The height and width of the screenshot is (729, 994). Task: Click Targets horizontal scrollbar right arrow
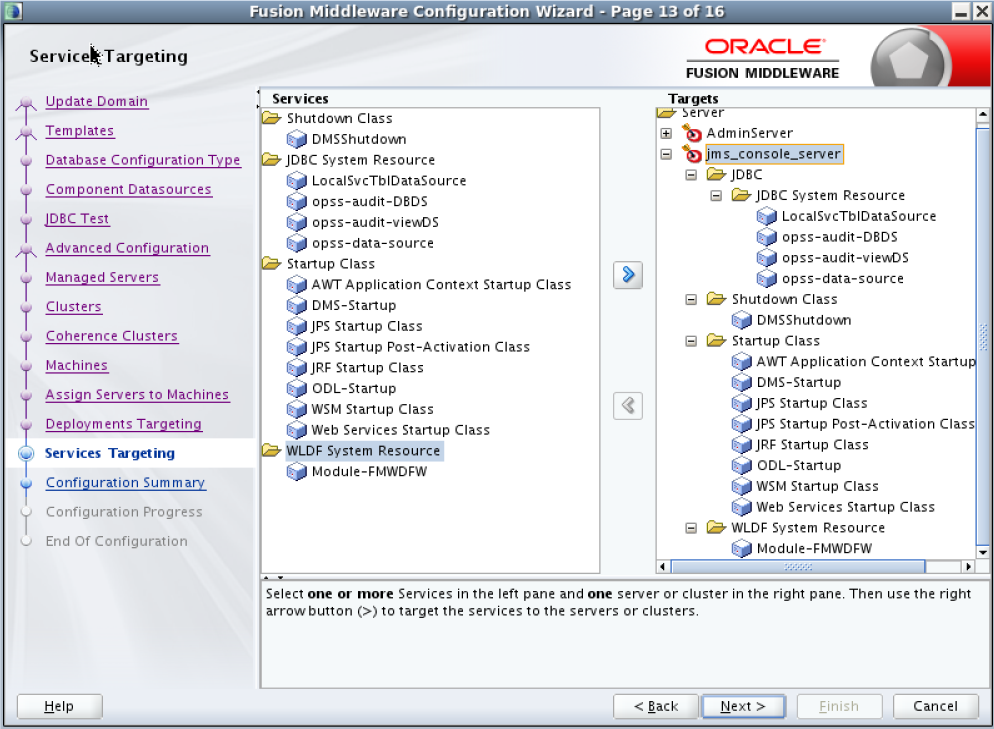pos(968,567)
